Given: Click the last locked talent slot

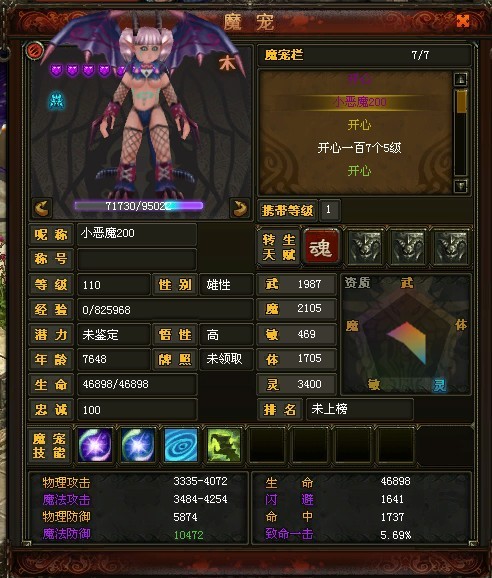Looking at the screenshot, I should (451, 247).
